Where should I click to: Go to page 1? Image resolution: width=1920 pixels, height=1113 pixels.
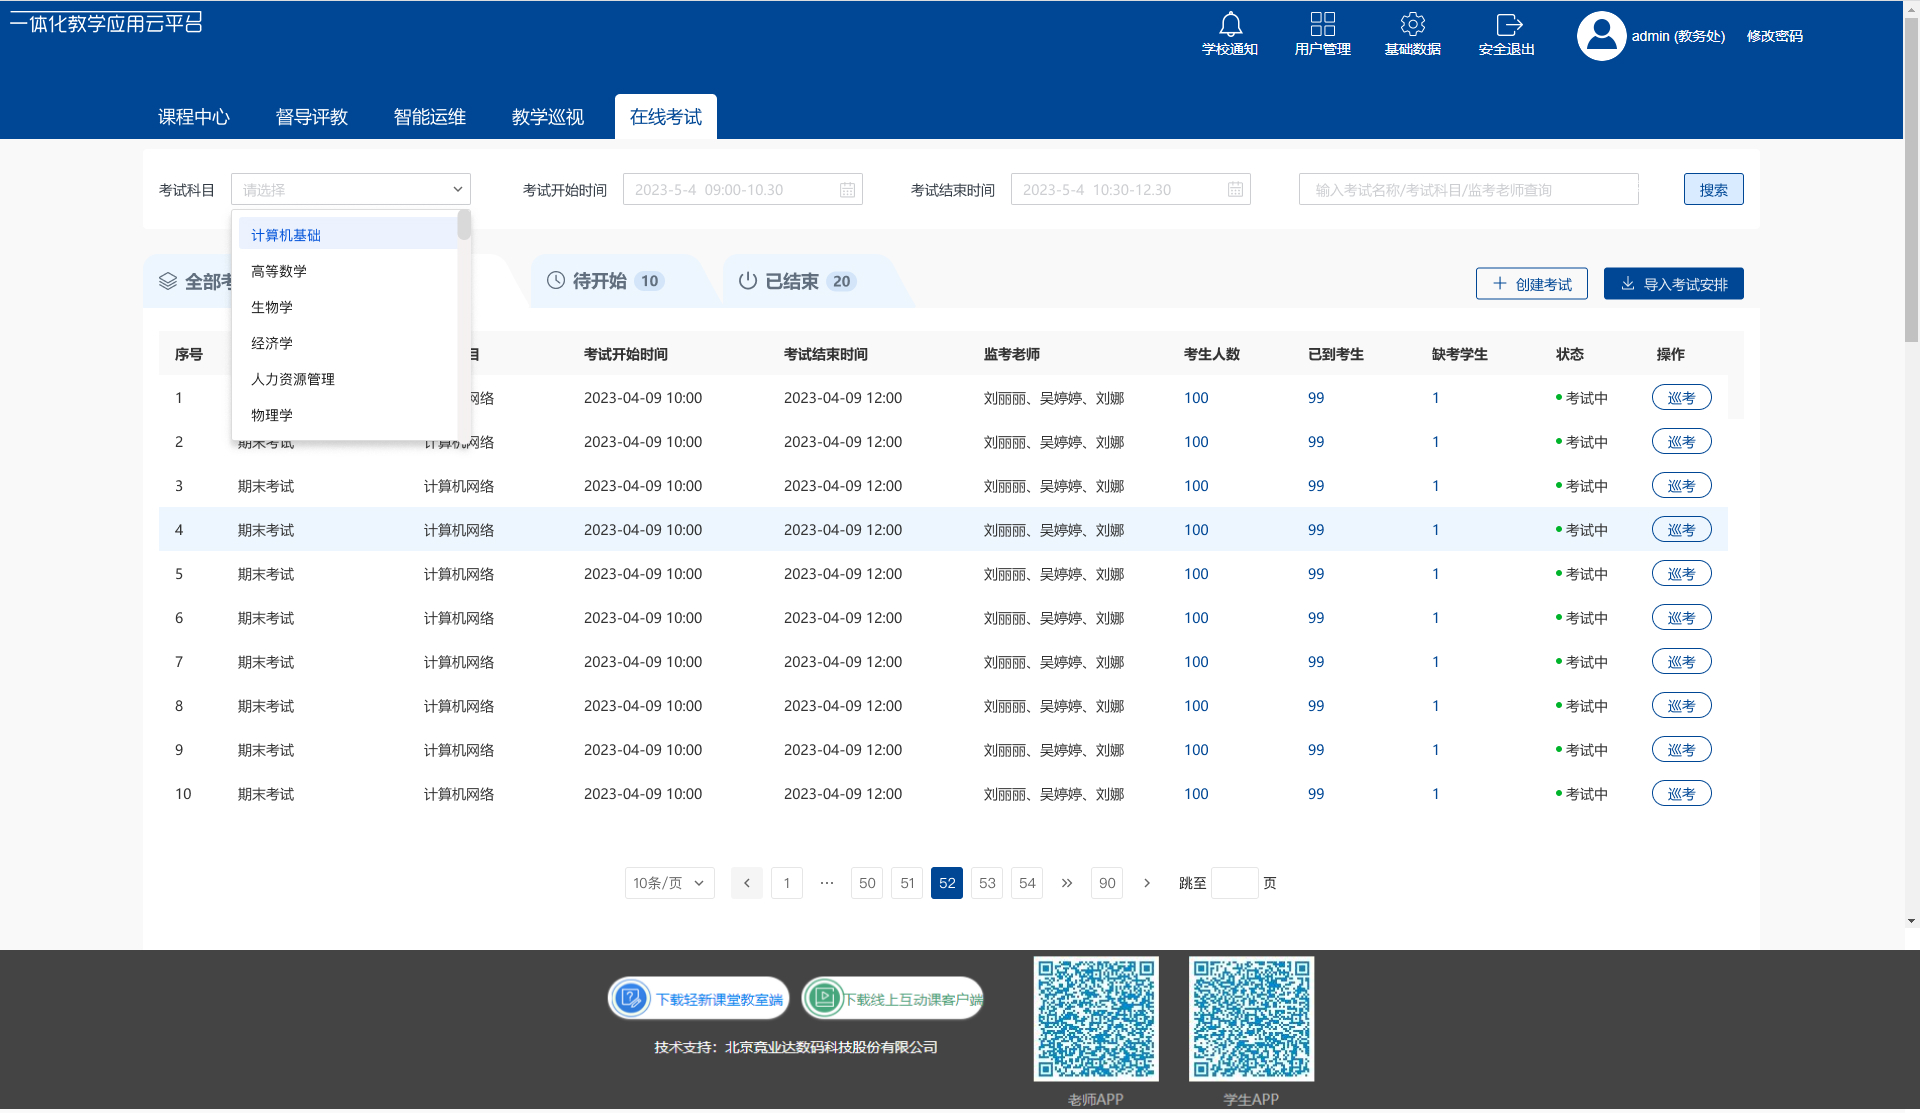787,883
